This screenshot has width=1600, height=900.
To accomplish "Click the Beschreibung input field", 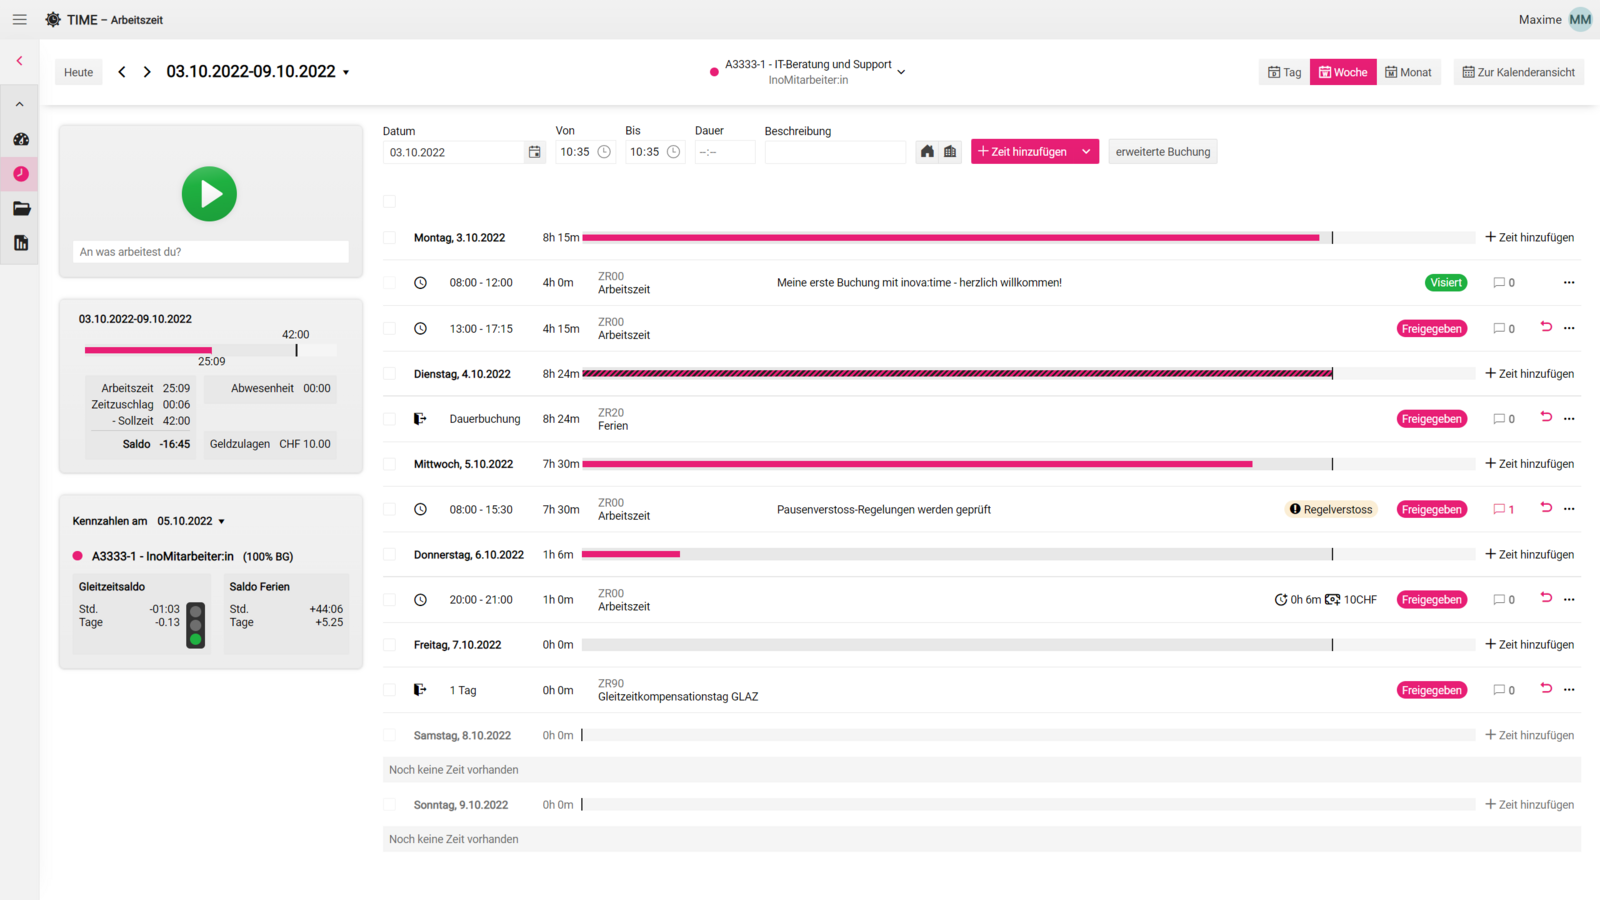I will [x=835, y=152].
